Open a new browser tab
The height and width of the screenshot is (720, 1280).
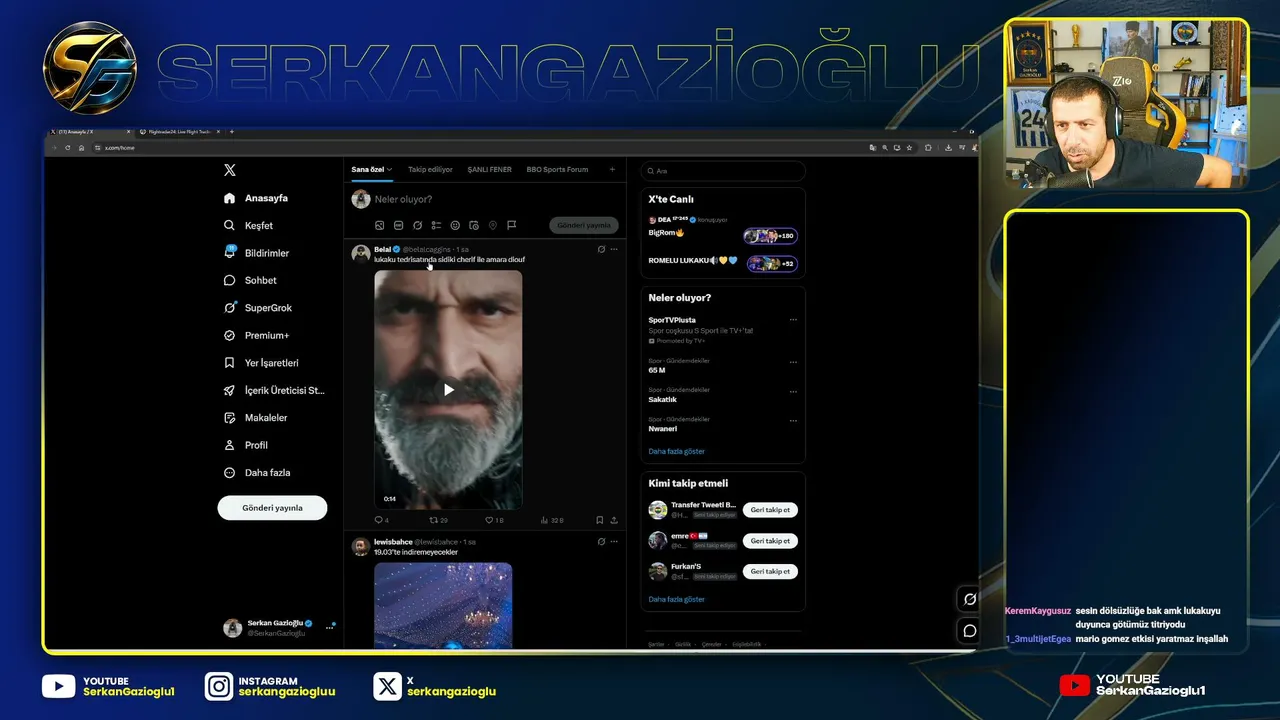tap(232, 132)
